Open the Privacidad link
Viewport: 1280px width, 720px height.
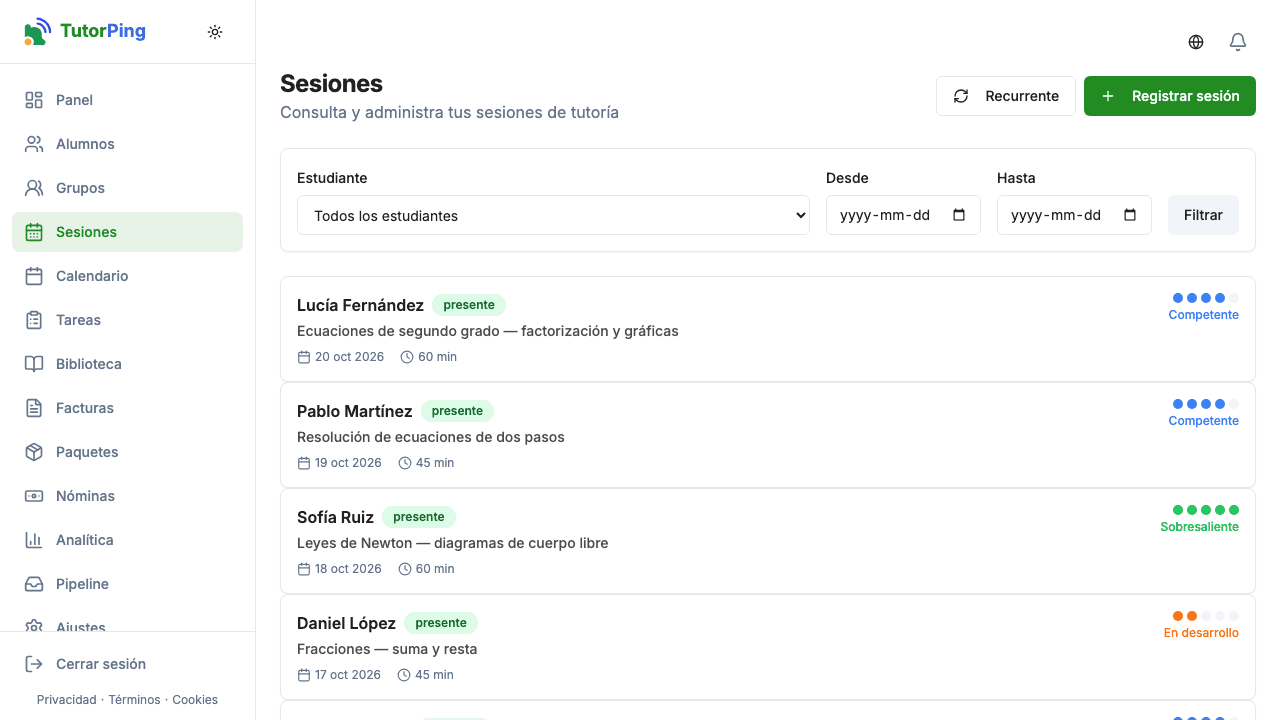click(x=67, y=700)
